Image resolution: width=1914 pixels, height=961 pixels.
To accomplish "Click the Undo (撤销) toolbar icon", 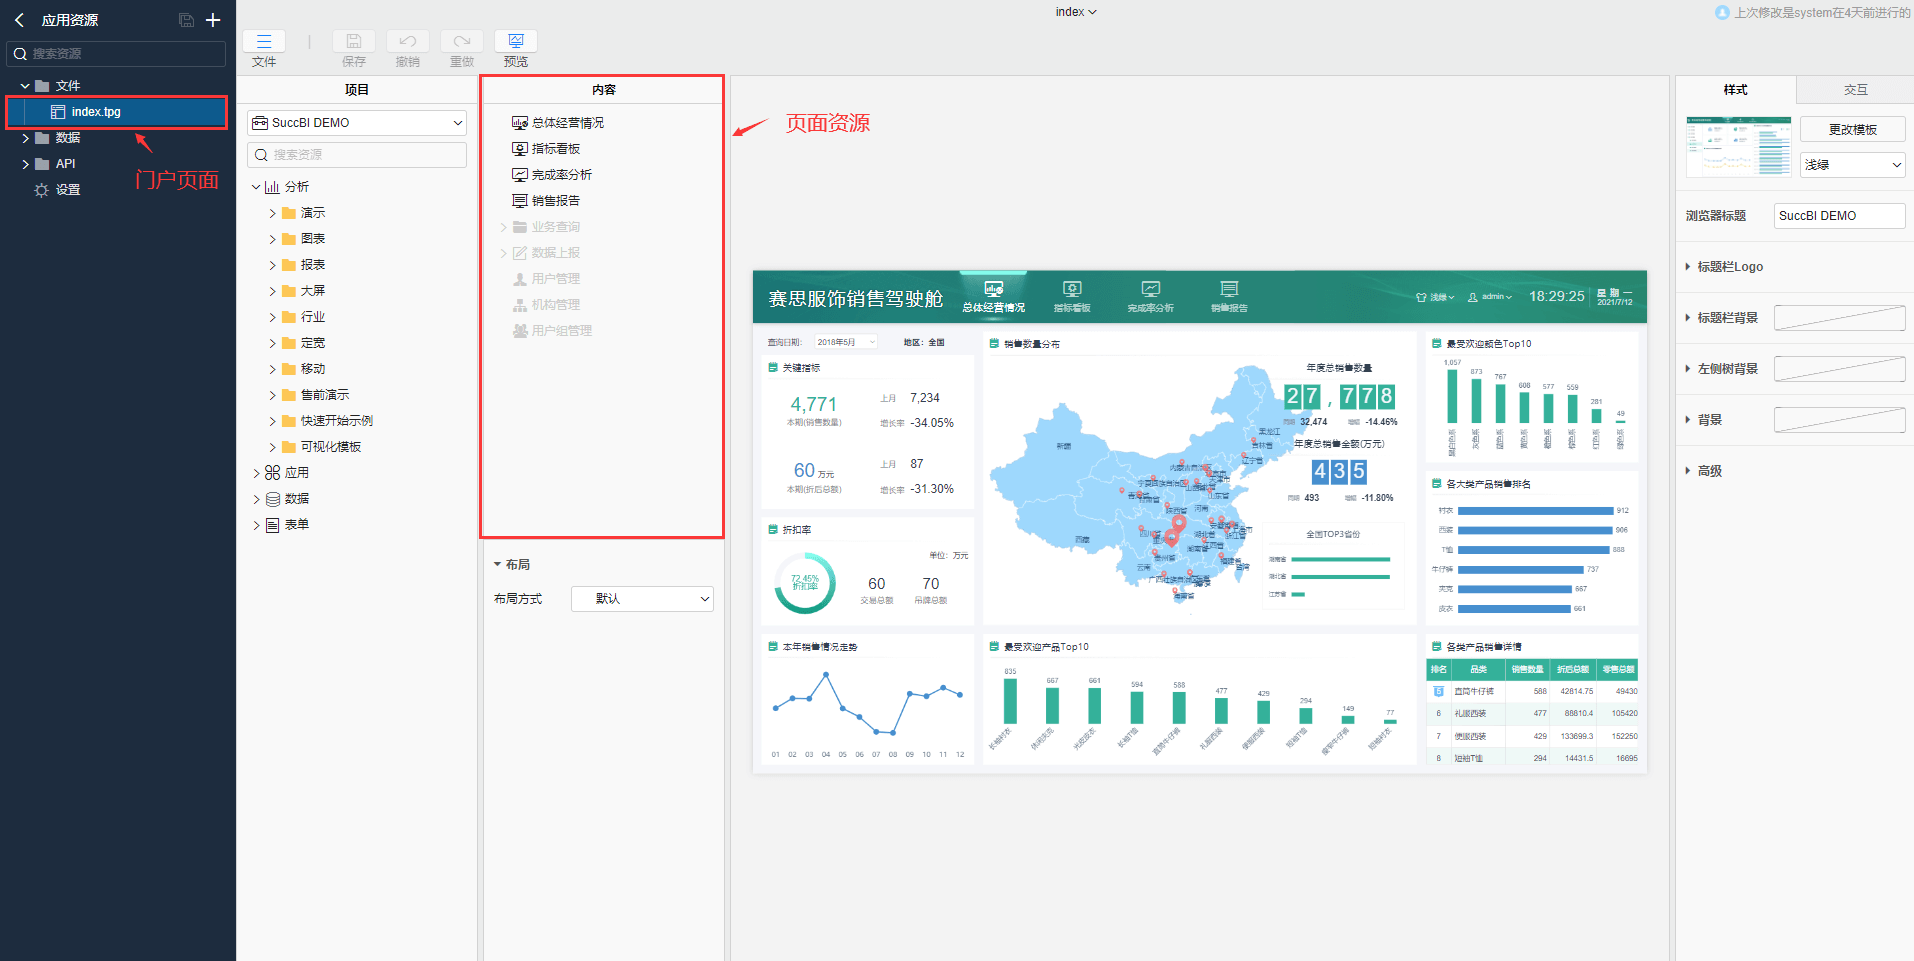I will pos(407,42).
